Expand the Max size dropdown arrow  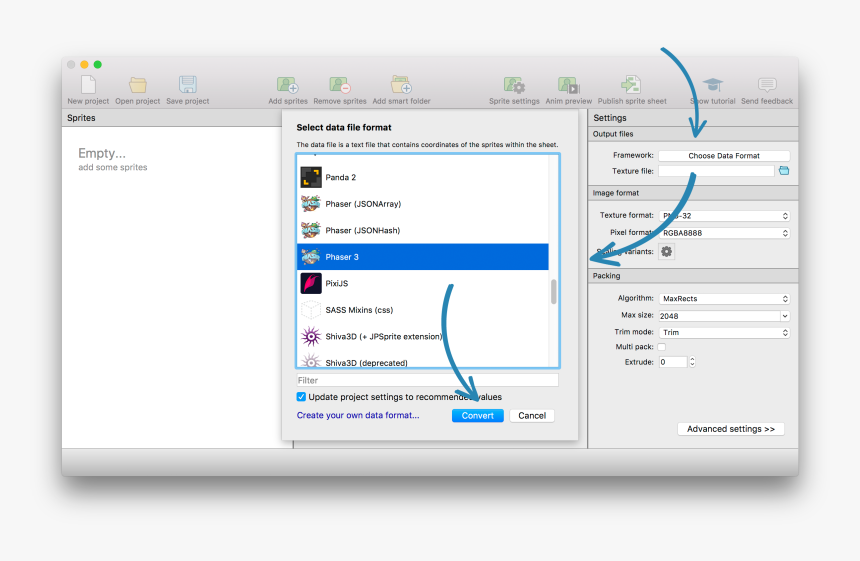[785, 316]
